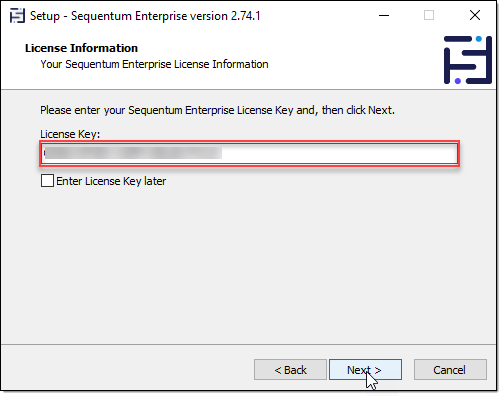Screen dimensions: 502x396
Task: Return to previous page with Back button
Action: [x=290, y=370]
